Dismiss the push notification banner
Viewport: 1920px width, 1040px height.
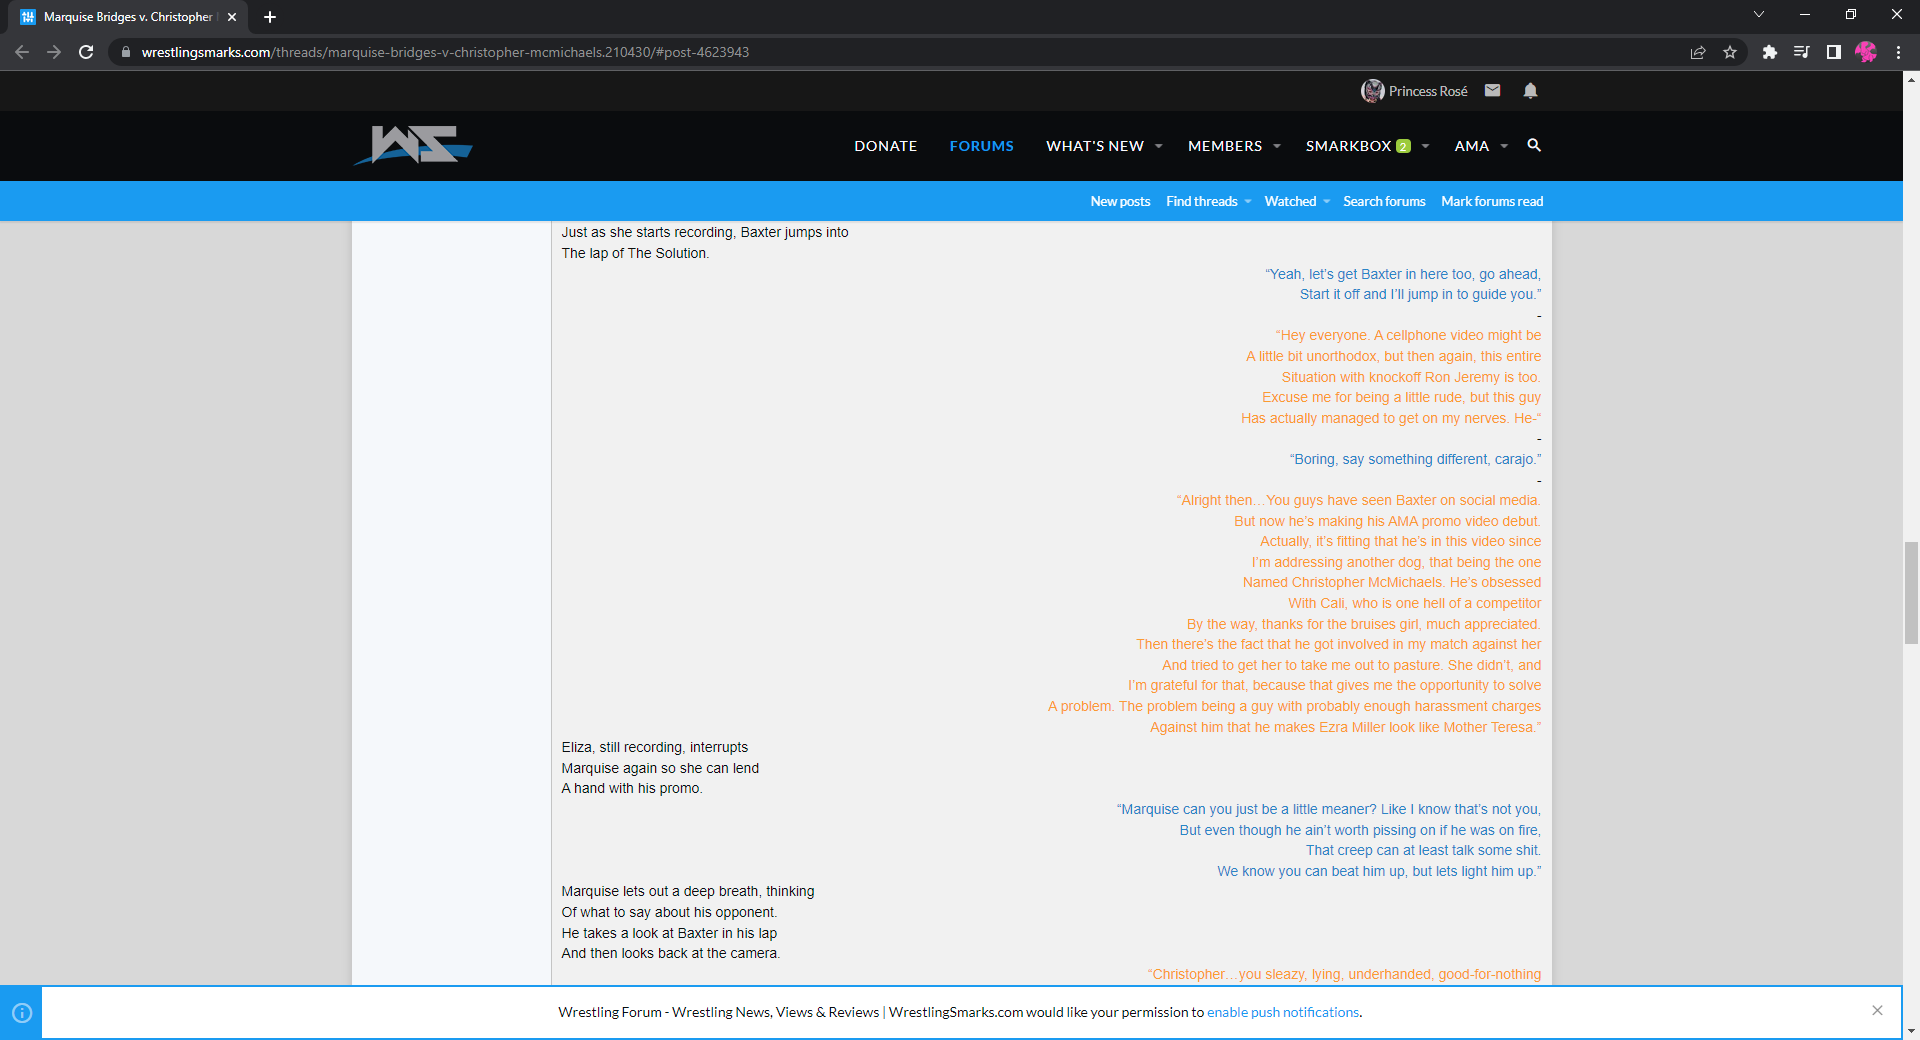1877,1011
